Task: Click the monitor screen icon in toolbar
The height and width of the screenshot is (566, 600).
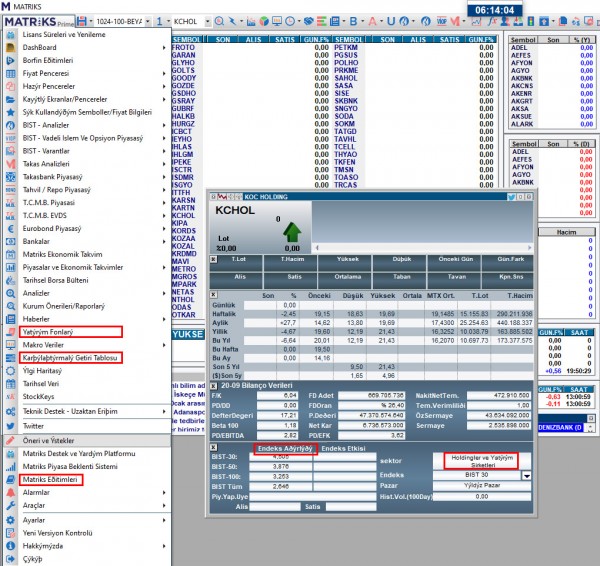Action: [277, 21]
